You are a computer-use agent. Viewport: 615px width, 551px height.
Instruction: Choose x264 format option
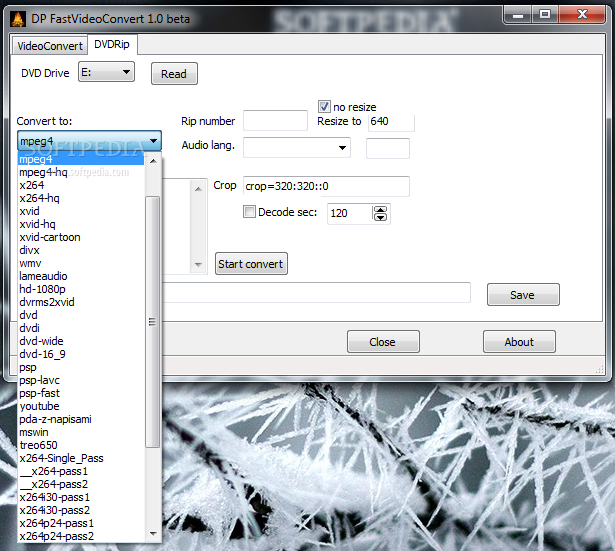(81, 185)
